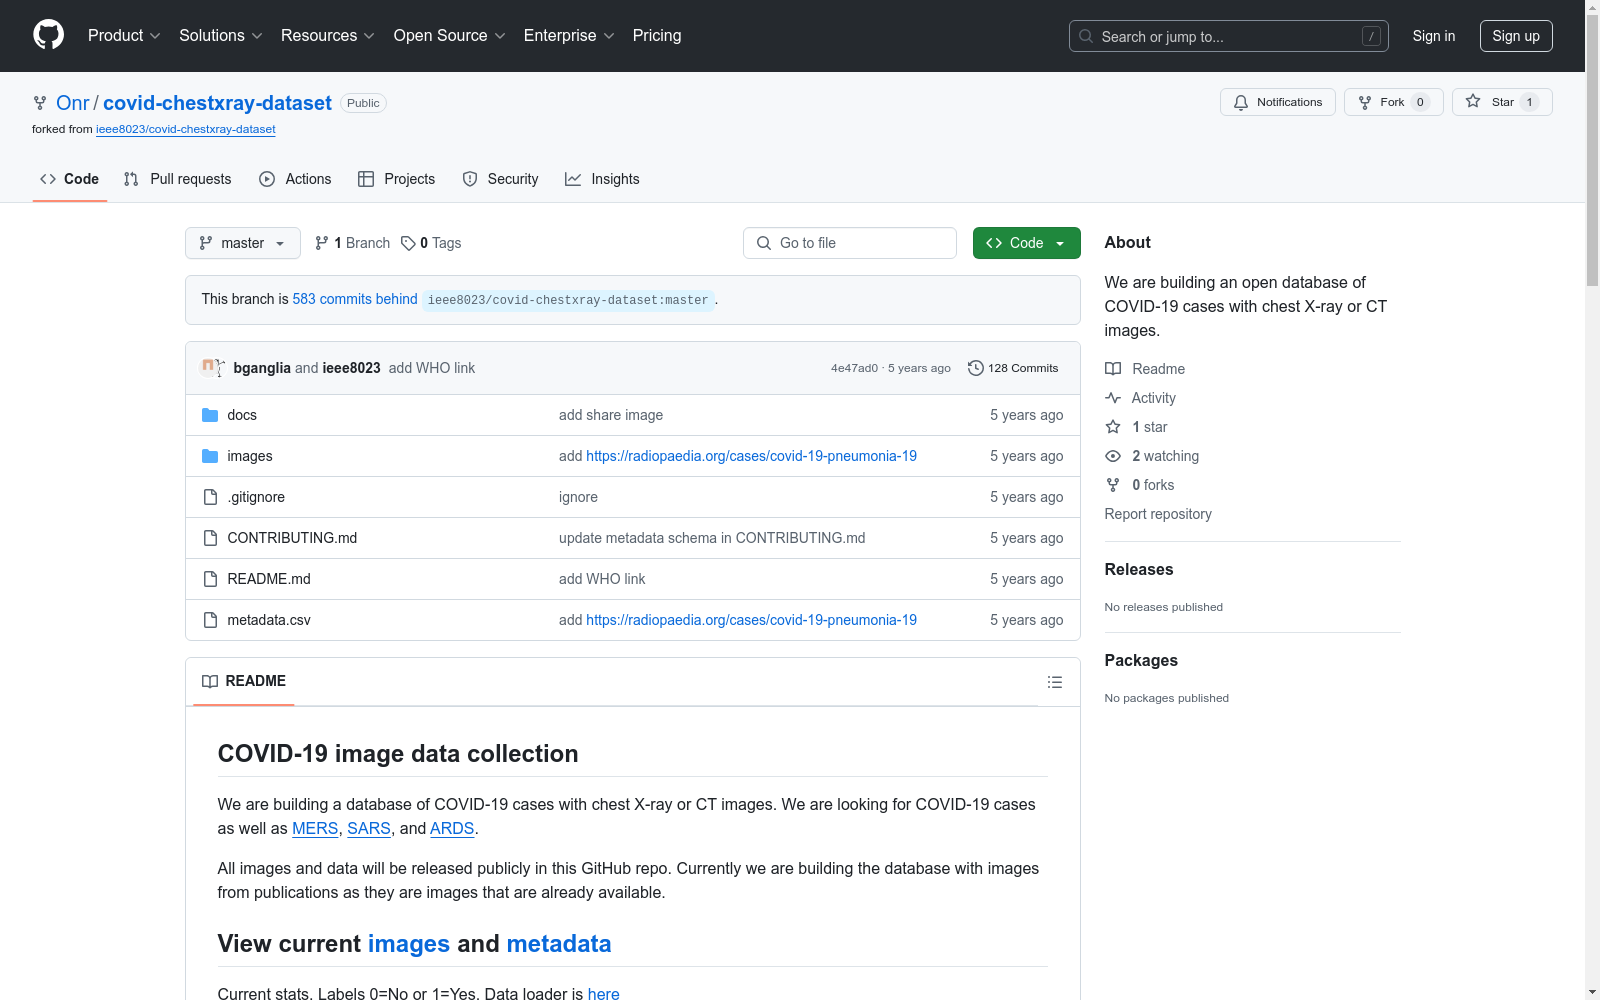
Task: Open commit hash 4e47ad0
Action: (854, 368)
